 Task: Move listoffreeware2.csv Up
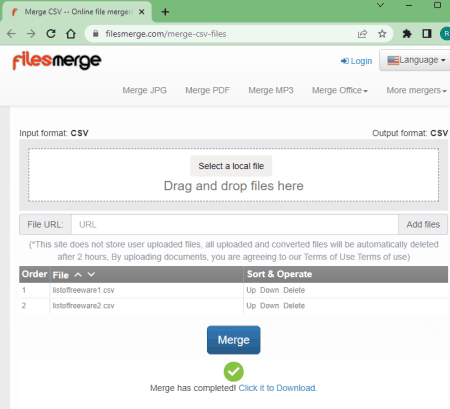coord(251,306)
